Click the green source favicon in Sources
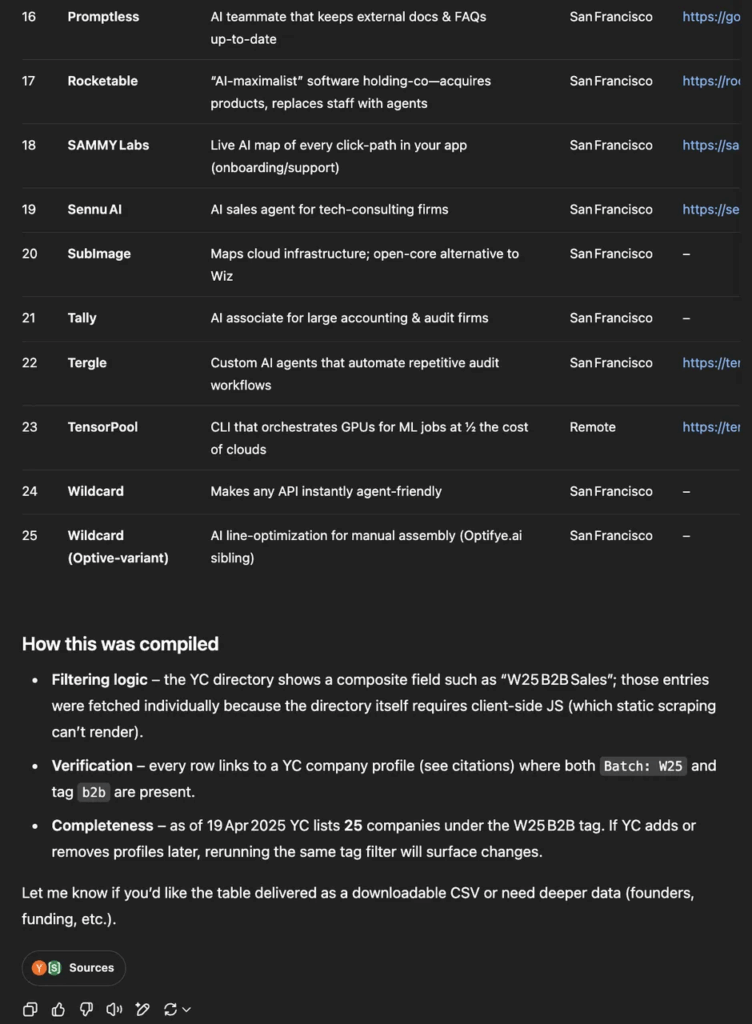 54,968
